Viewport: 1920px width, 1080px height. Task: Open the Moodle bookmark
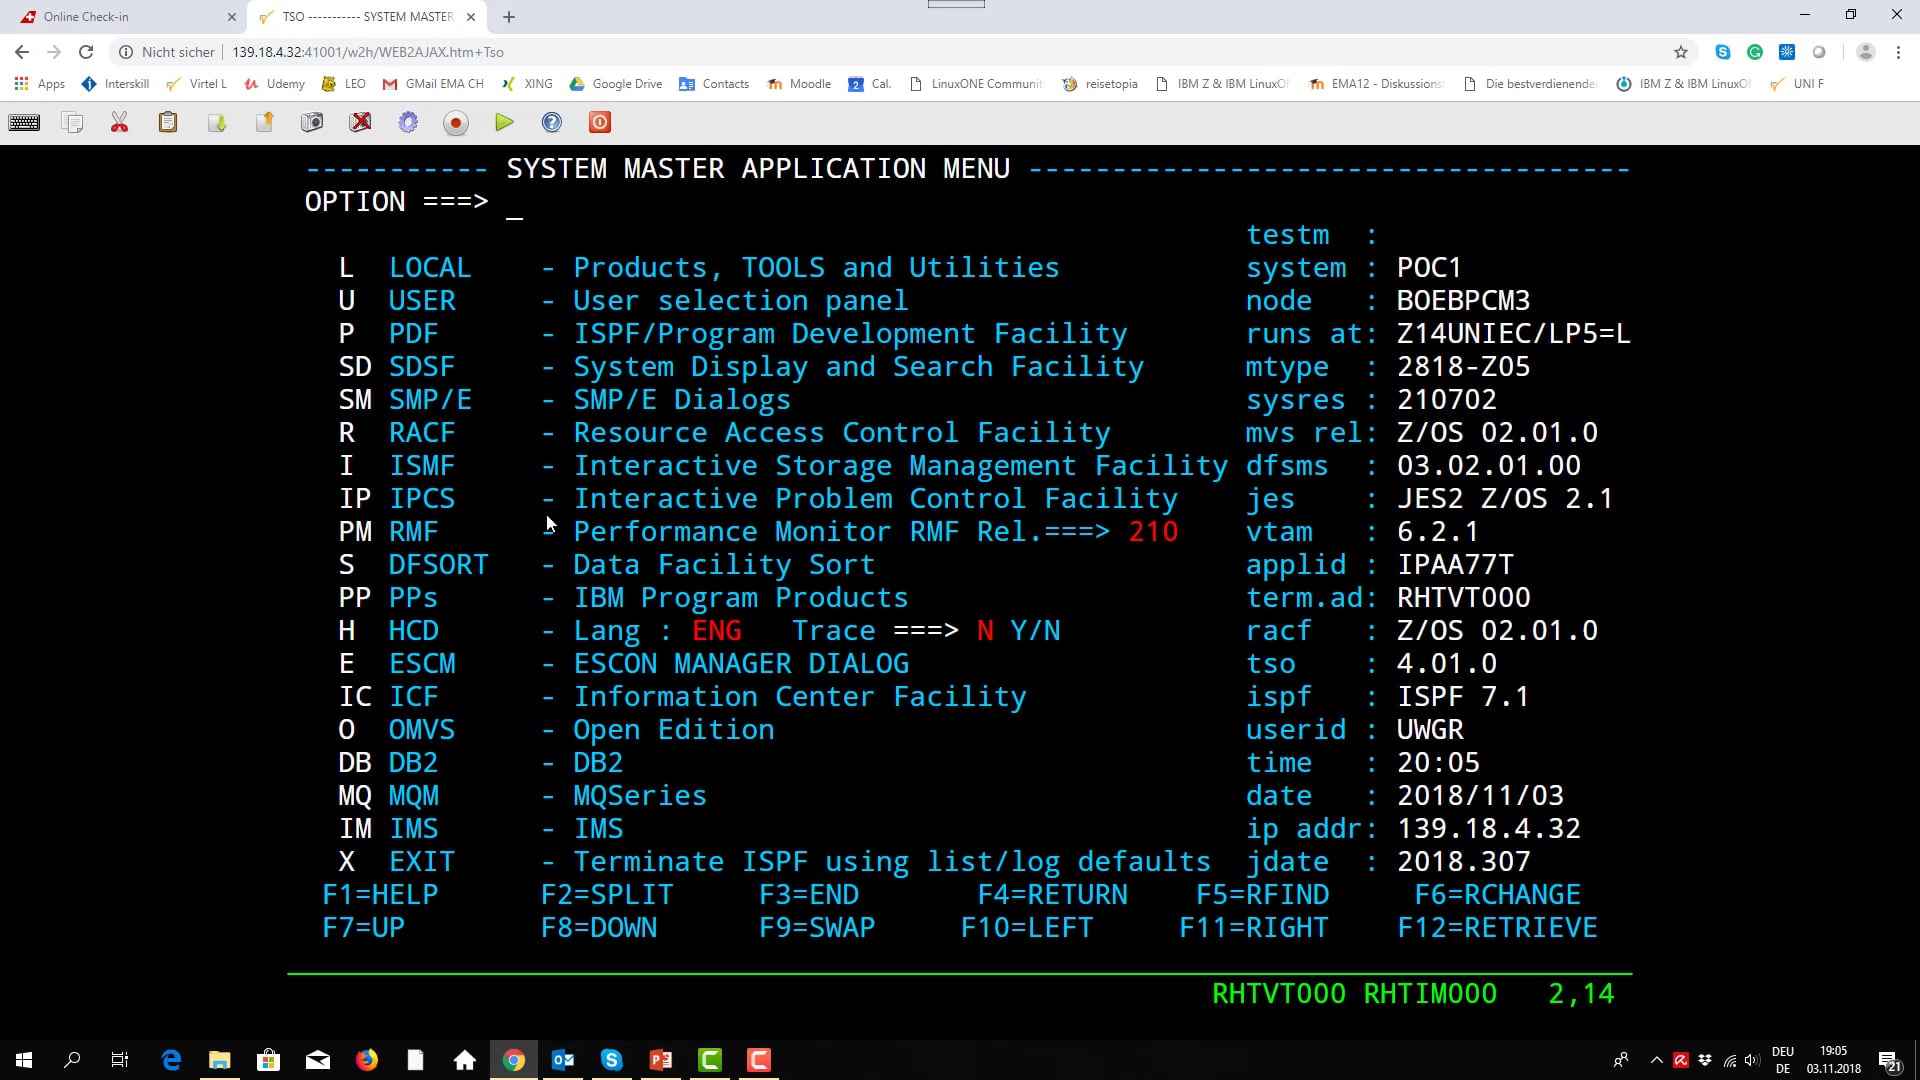point(799,84)
